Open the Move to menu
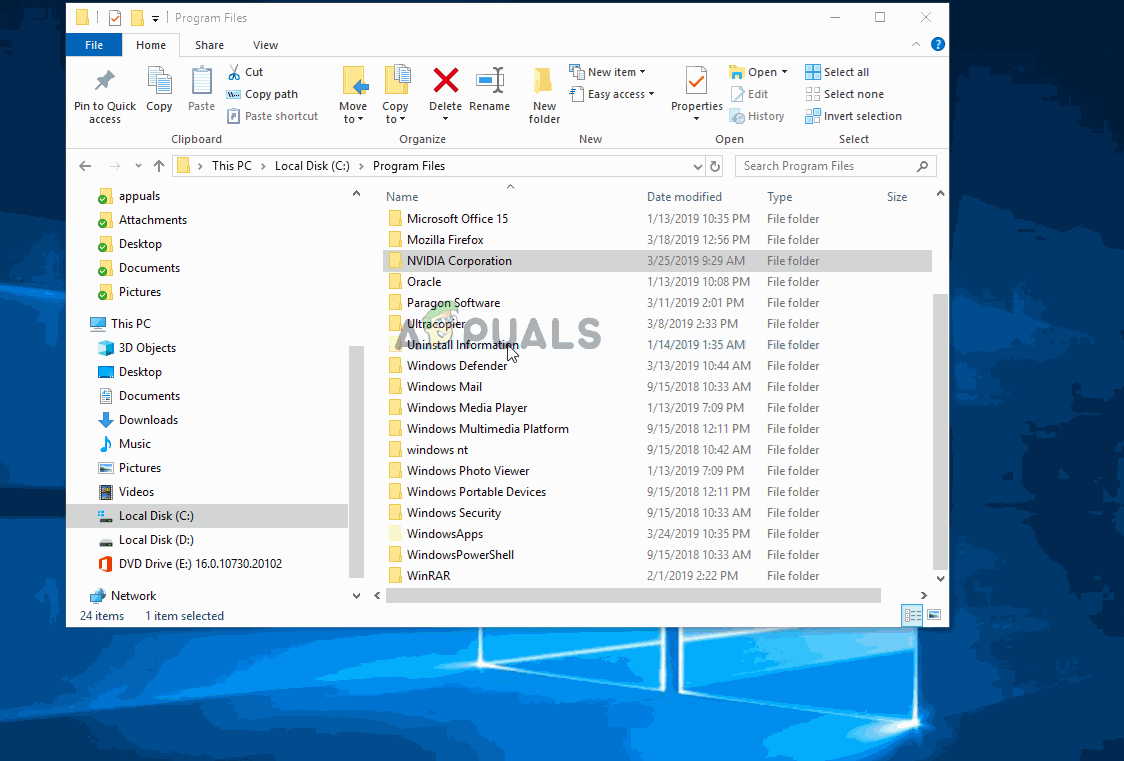The width and height of the screenshot is (1124, 761). pos(353,95)
